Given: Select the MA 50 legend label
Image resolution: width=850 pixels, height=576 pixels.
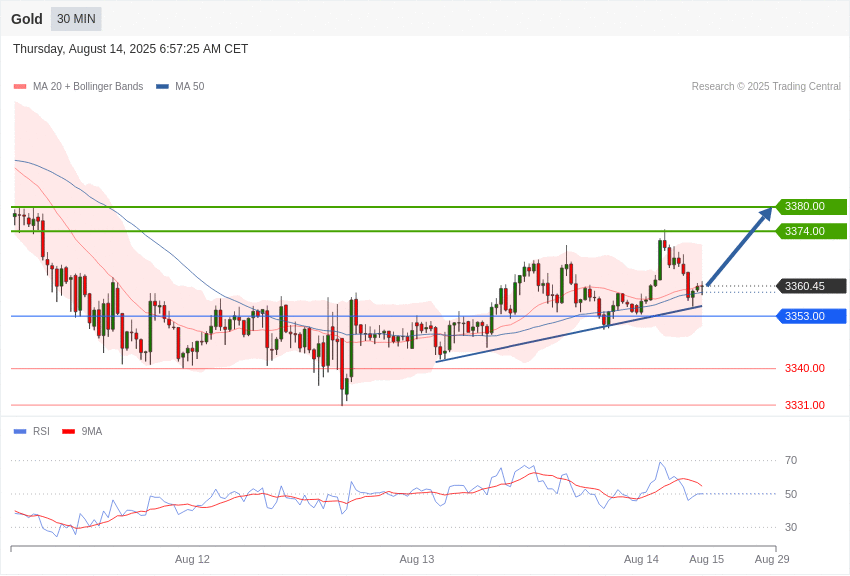Looking at the screenshot, I should (x=189, y=86).
